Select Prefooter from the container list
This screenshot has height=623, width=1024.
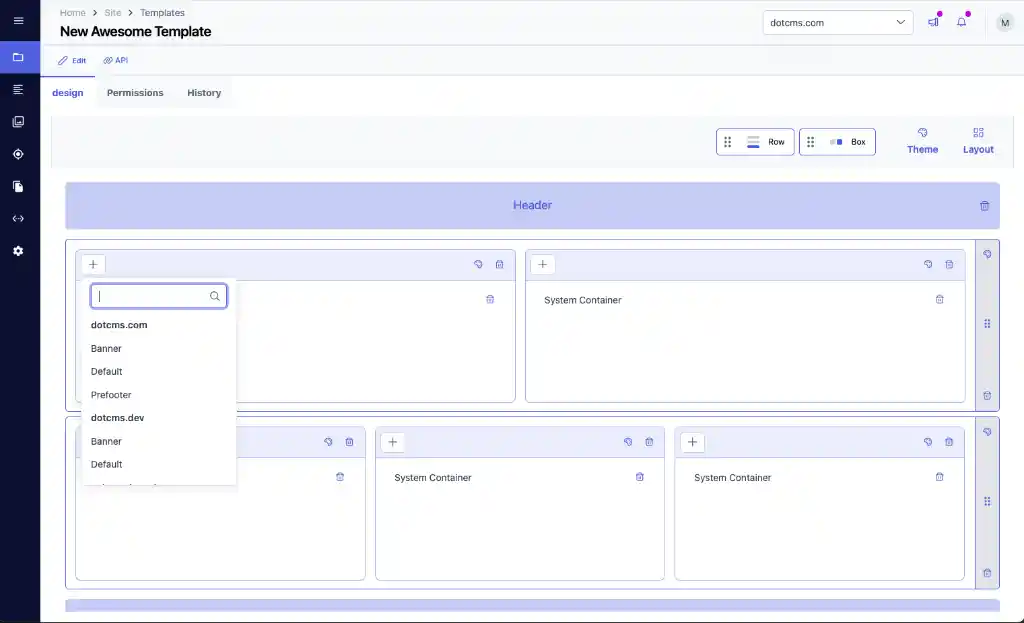[x=111, y=394]
